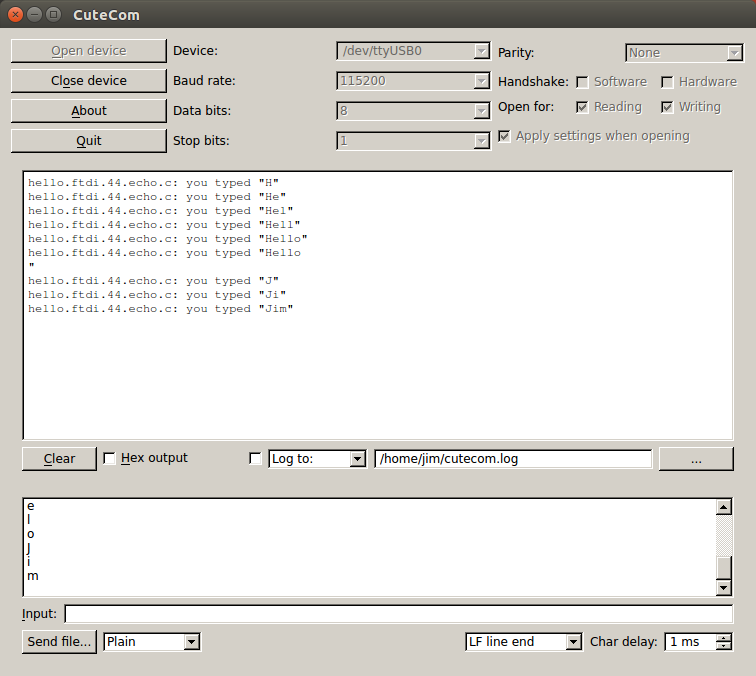
Task: Toggle Apply settings when opening
Action: pyautogui.click(x=504, y=136)
